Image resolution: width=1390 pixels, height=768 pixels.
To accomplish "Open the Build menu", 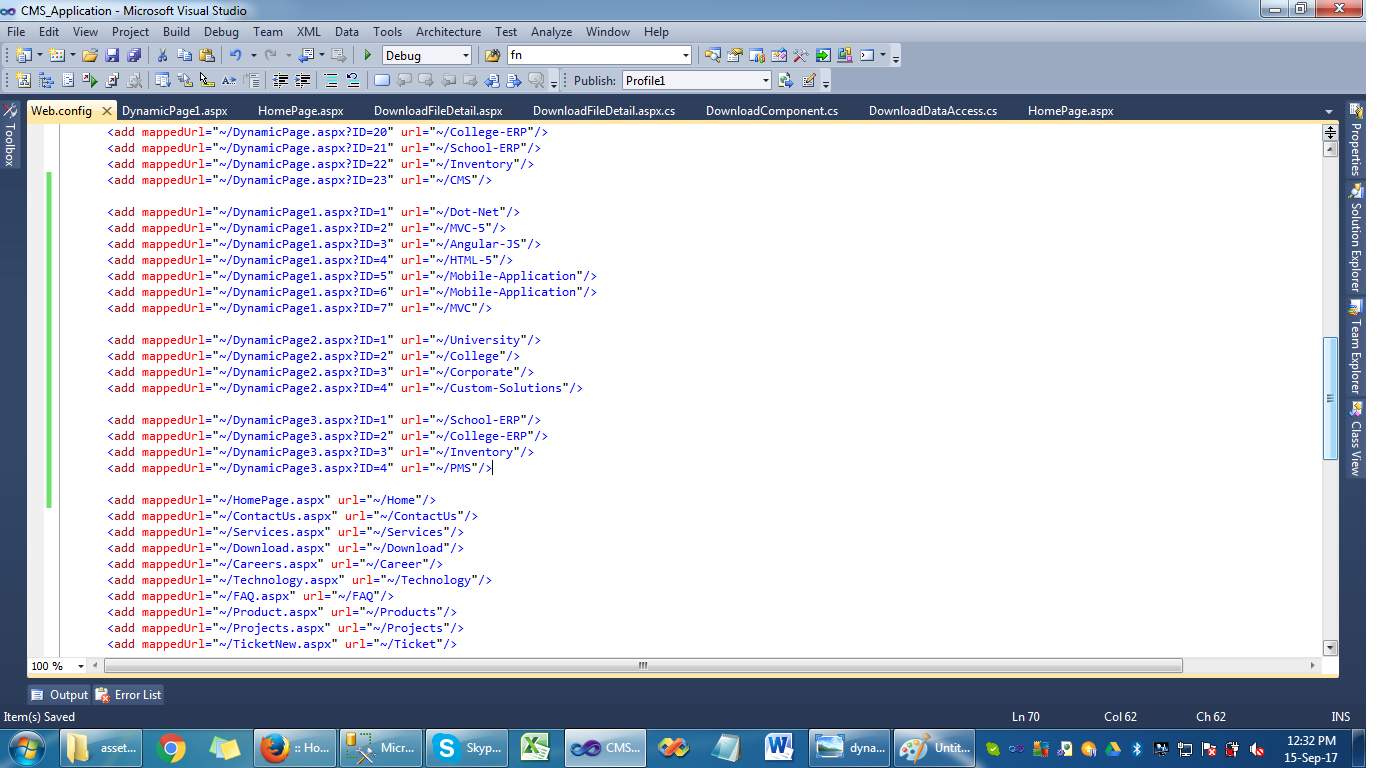I will tap(176, 32).
